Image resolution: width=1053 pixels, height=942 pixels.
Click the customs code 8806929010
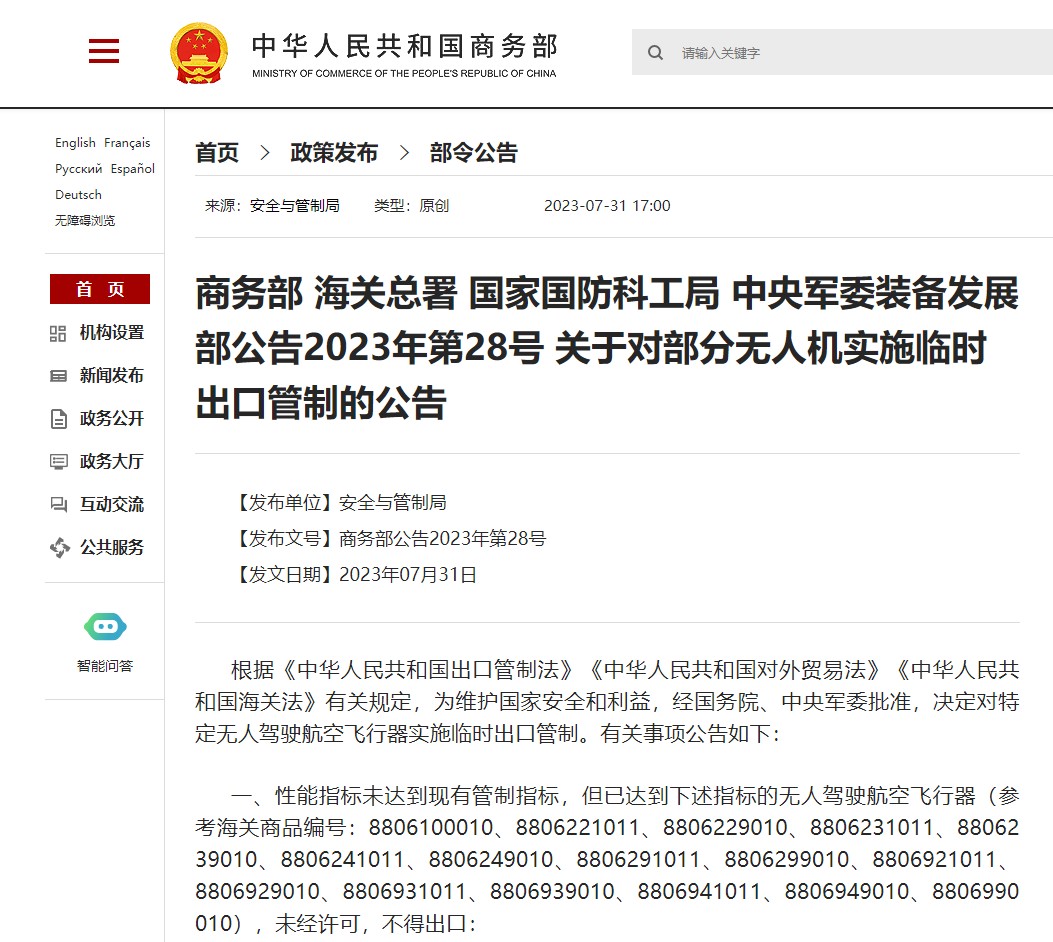[258, 892]
